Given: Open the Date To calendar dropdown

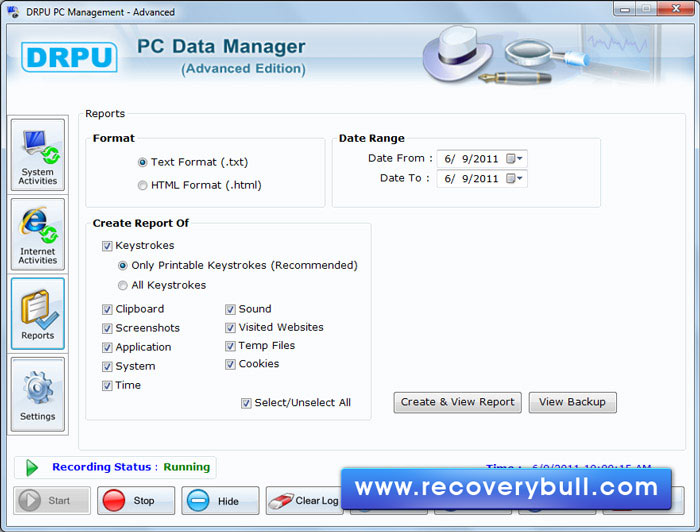Looking at the screenshot, I should pos(514,179).
